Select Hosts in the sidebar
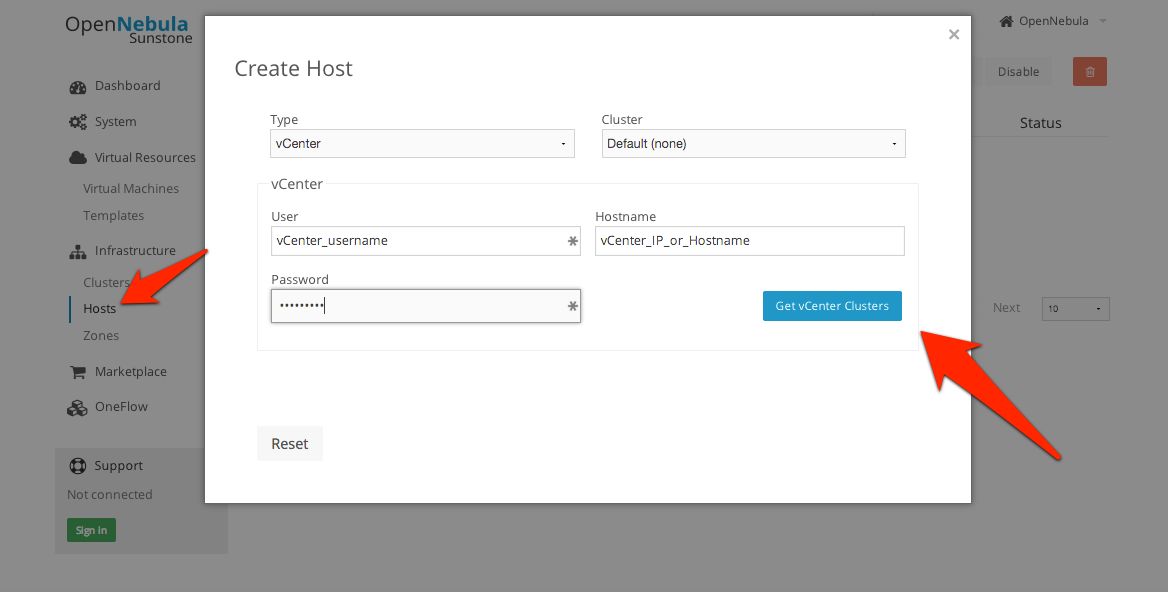The image size is (1168, 592). click(x=99, y=309)
